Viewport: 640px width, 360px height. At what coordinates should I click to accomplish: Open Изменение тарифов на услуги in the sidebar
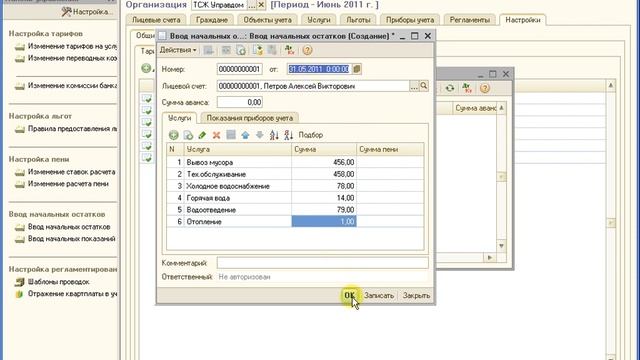67,47
